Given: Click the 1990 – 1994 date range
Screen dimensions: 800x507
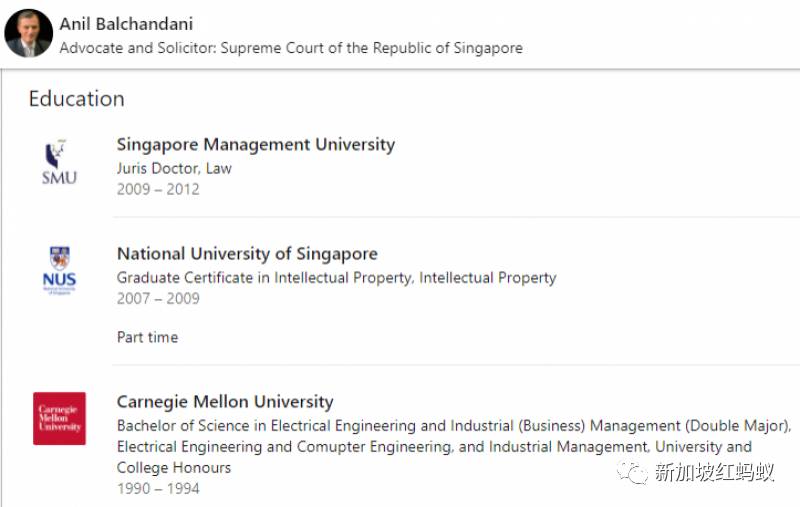Looking at the screenshot, I should [158, 489].
